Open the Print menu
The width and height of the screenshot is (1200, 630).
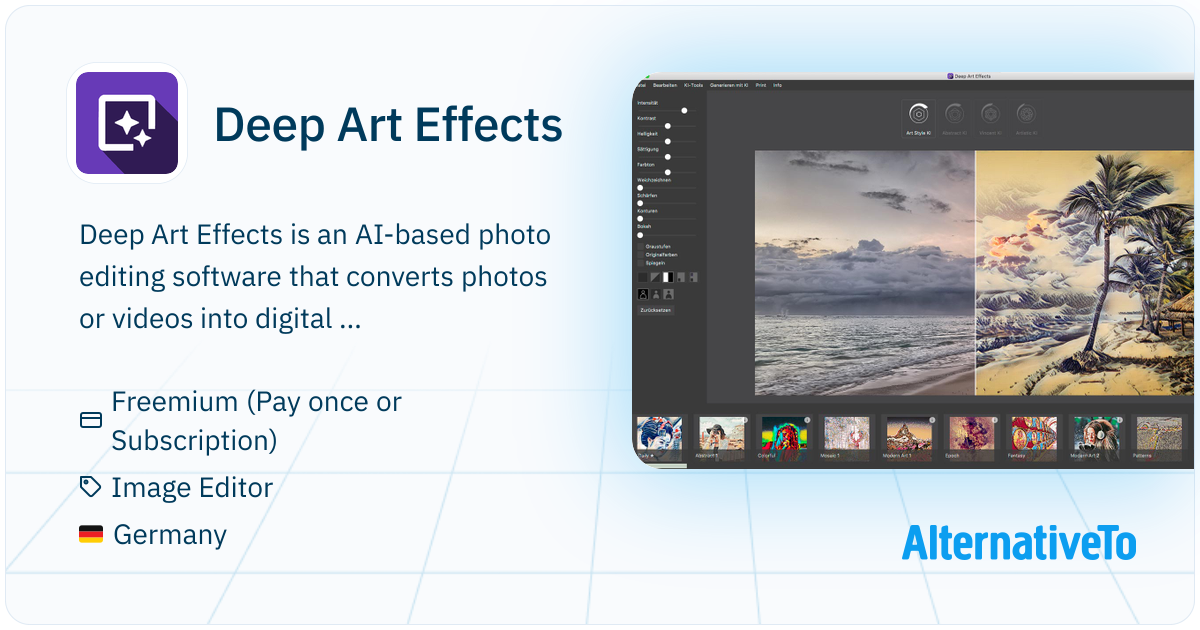tap(761, 85)
